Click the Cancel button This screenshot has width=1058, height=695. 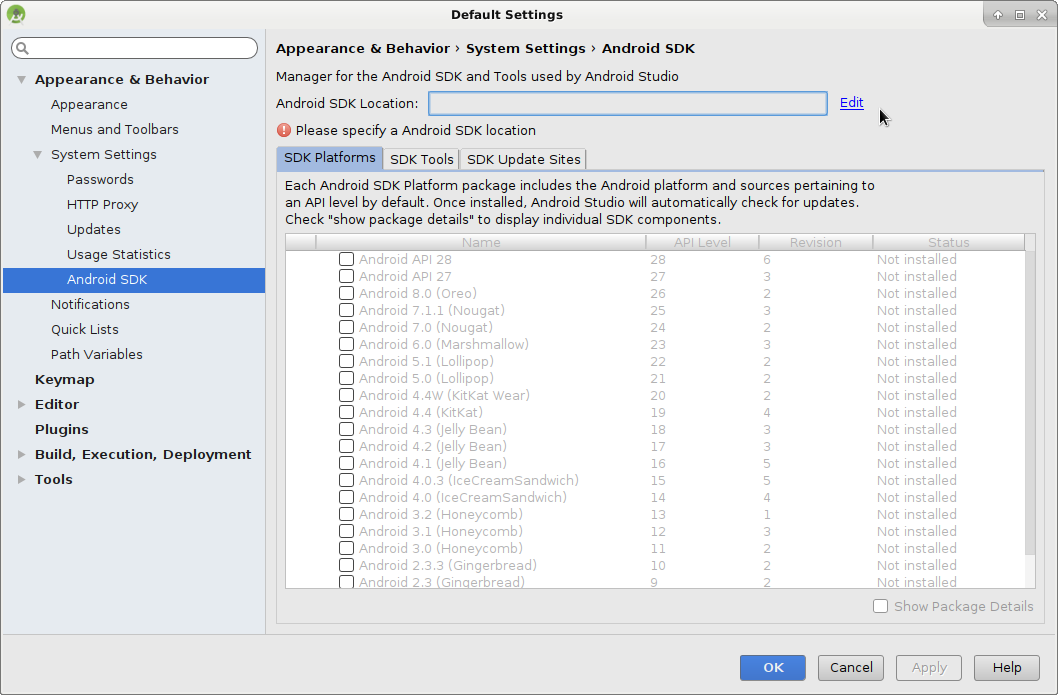[851, 667]
